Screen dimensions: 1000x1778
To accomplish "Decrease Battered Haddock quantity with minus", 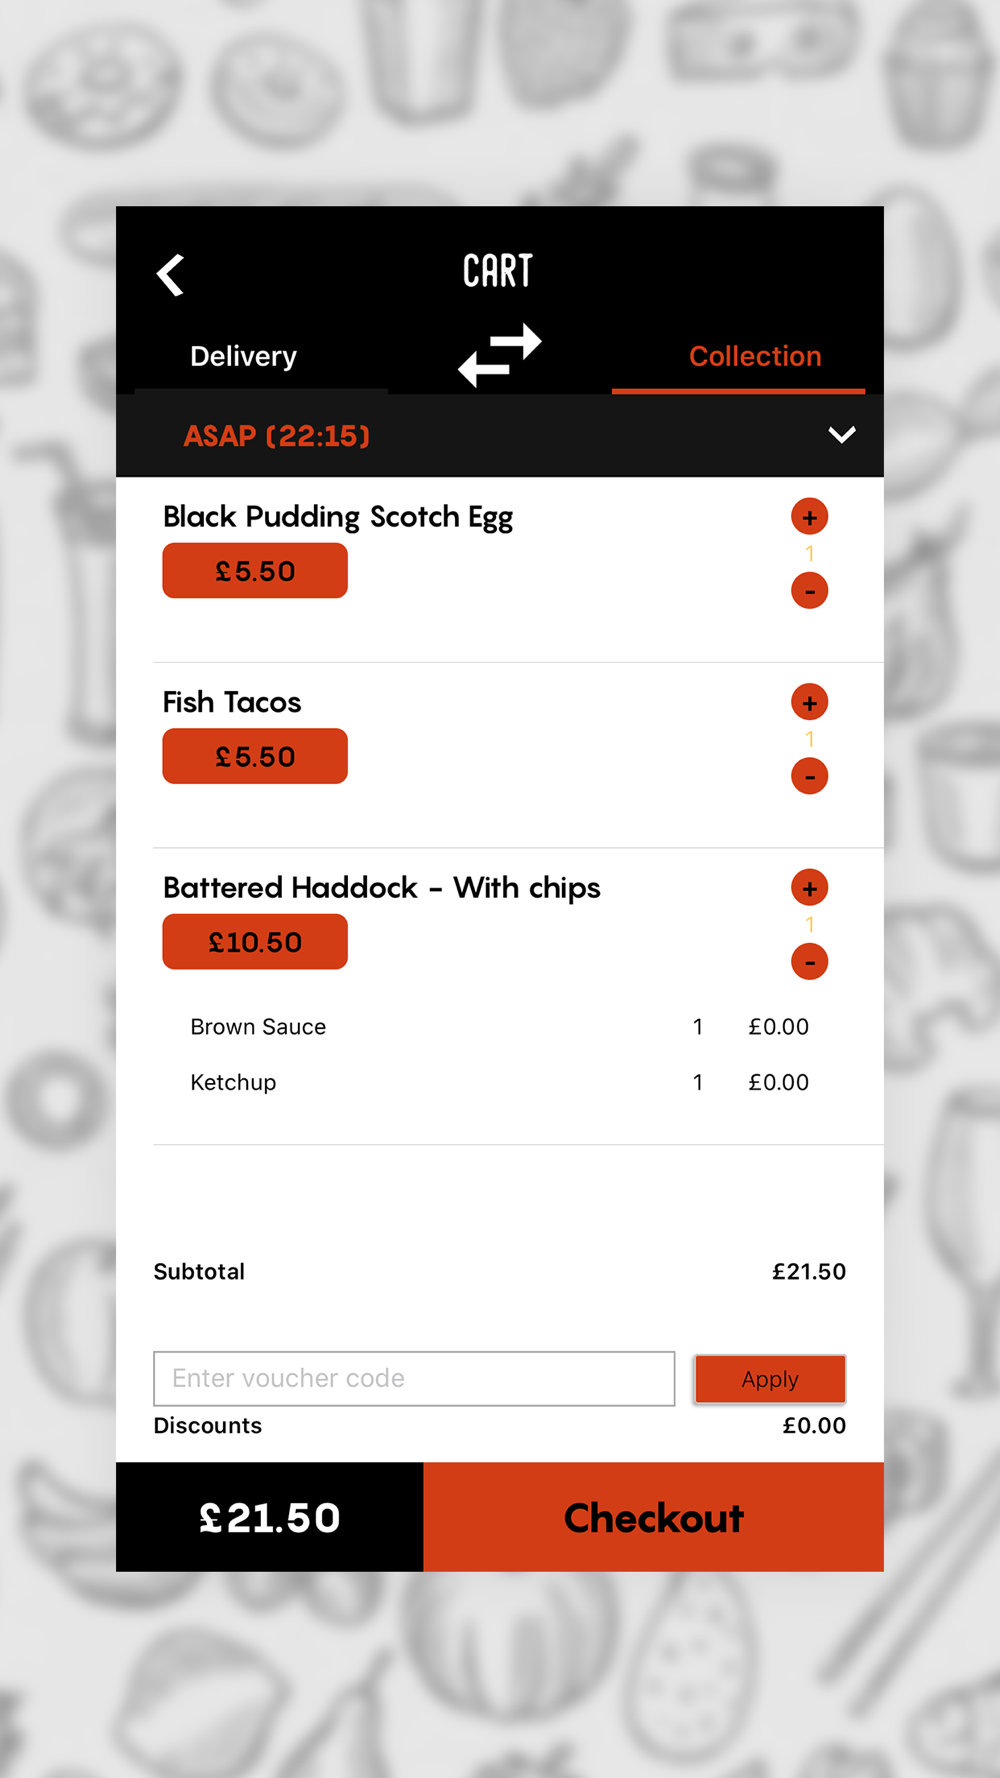I will [809, 962].
